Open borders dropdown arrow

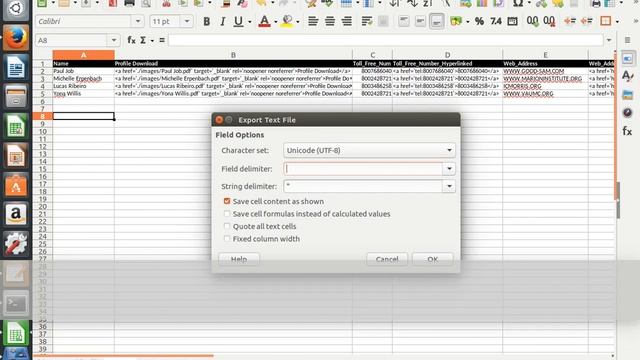pyautogui.click(x=617, y=22)
